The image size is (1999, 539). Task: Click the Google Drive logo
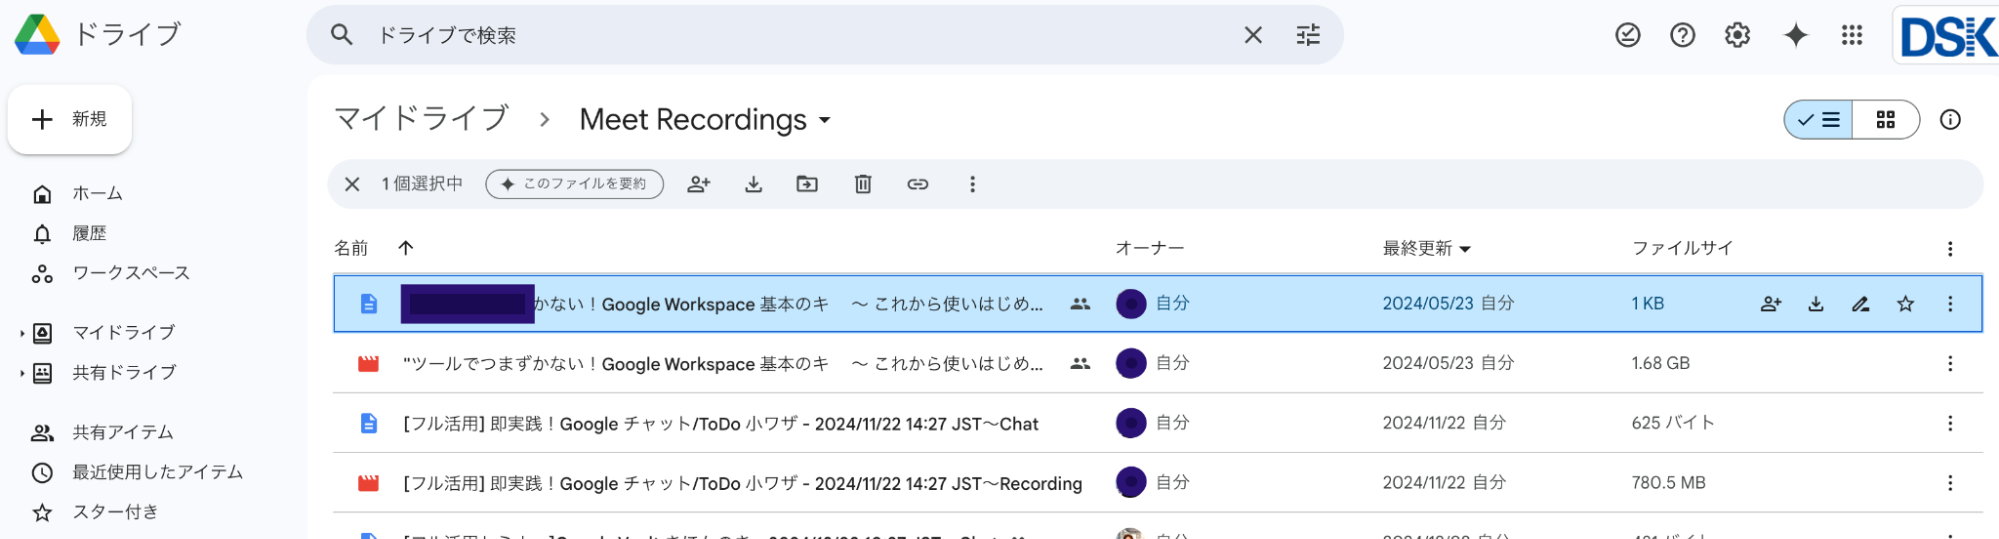(x=38, y=35)
